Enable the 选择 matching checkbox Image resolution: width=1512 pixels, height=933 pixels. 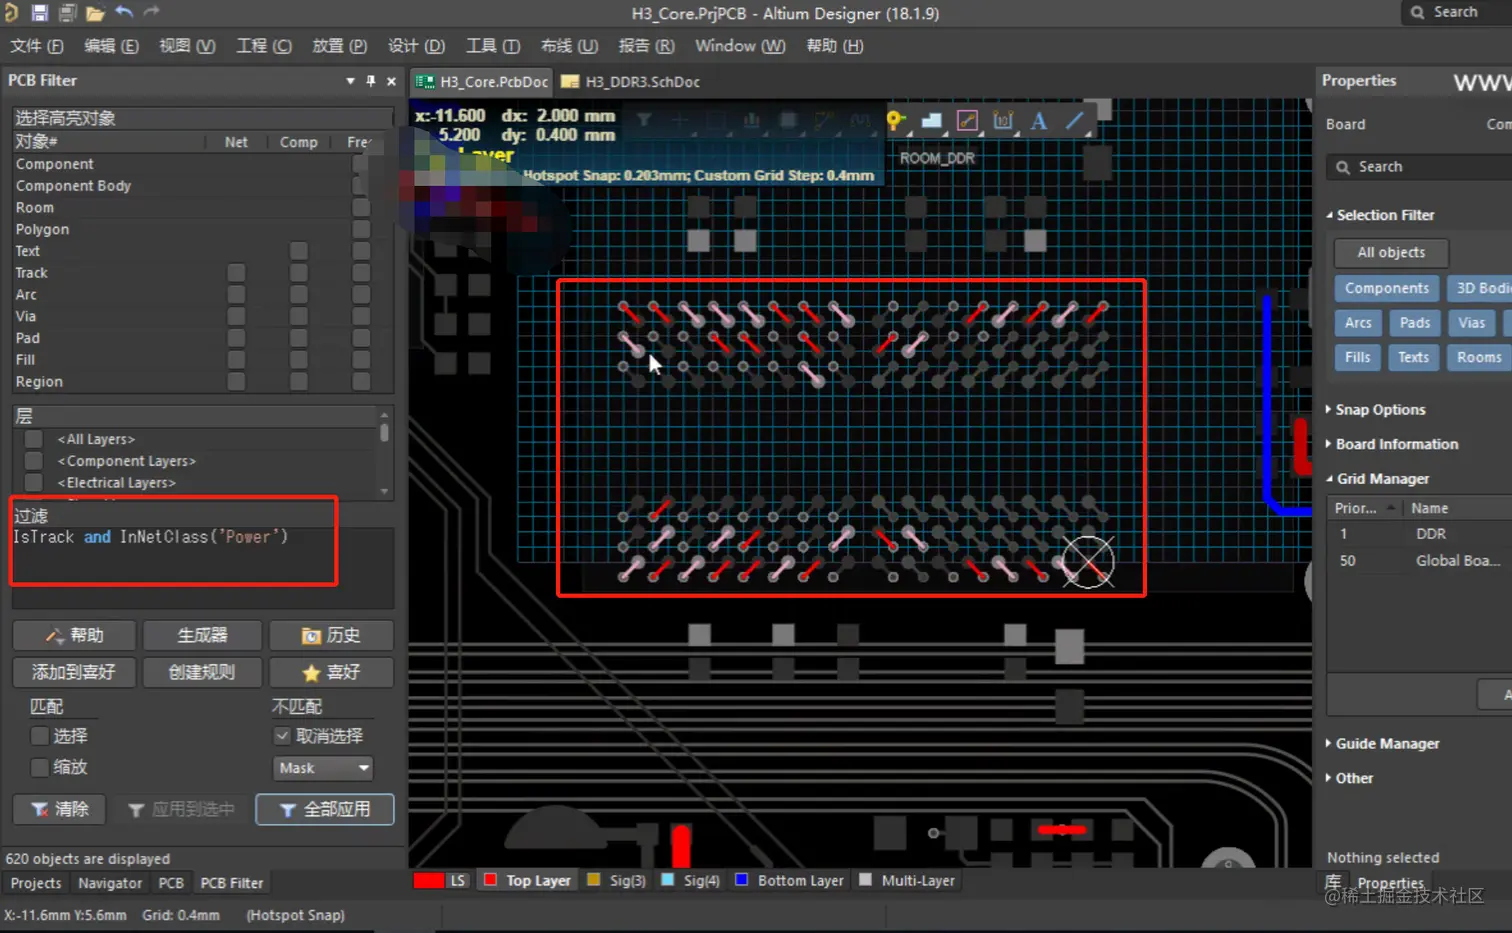(40, 736)
